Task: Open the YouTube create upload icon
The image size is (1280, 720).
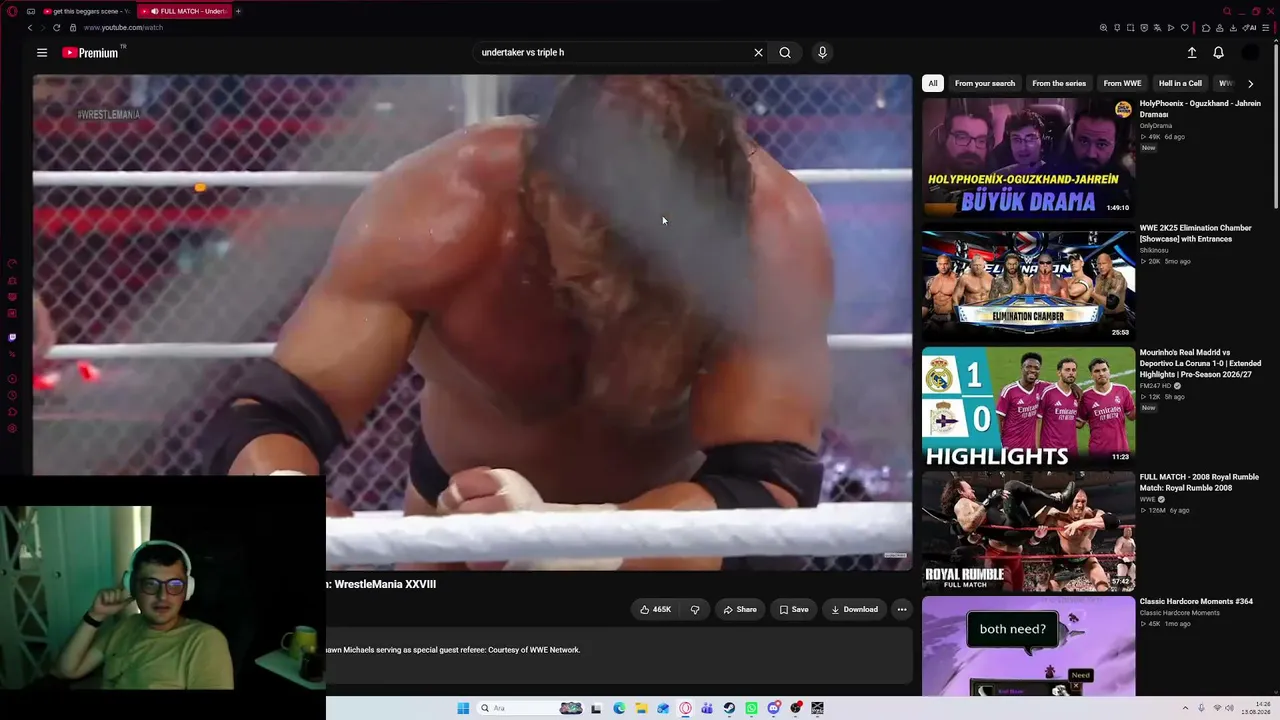Action: 1192,53
